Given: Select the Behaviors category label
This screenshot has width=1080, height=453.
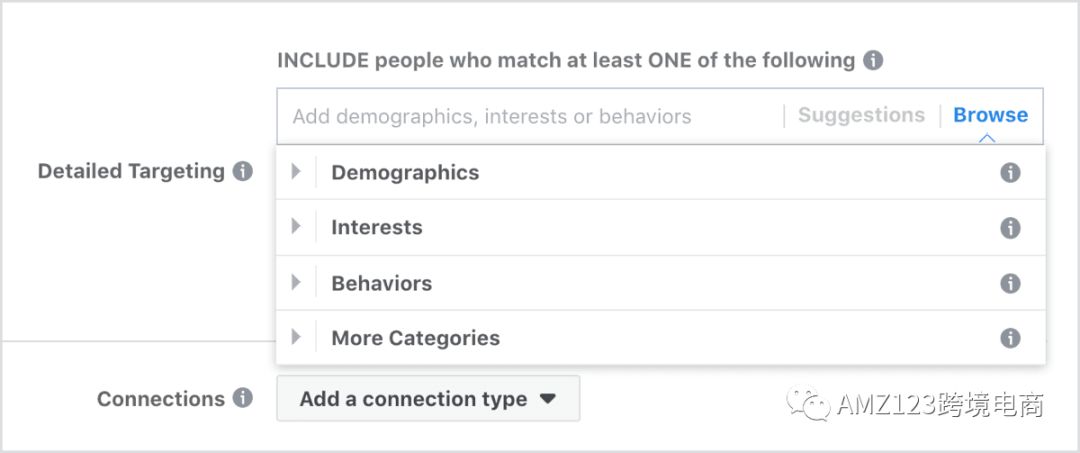Looking at the screenshot, I should tap(382, 283).
